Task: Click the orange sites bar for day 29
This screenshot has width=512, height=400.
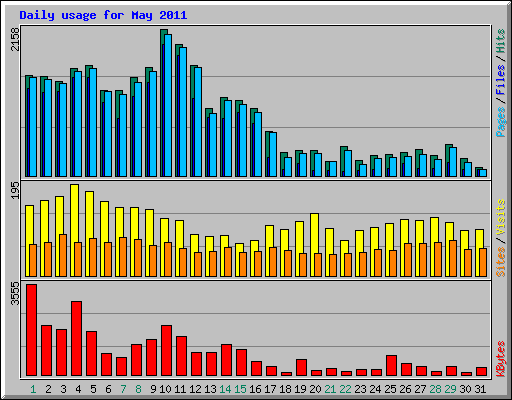Action: [453, 259]
